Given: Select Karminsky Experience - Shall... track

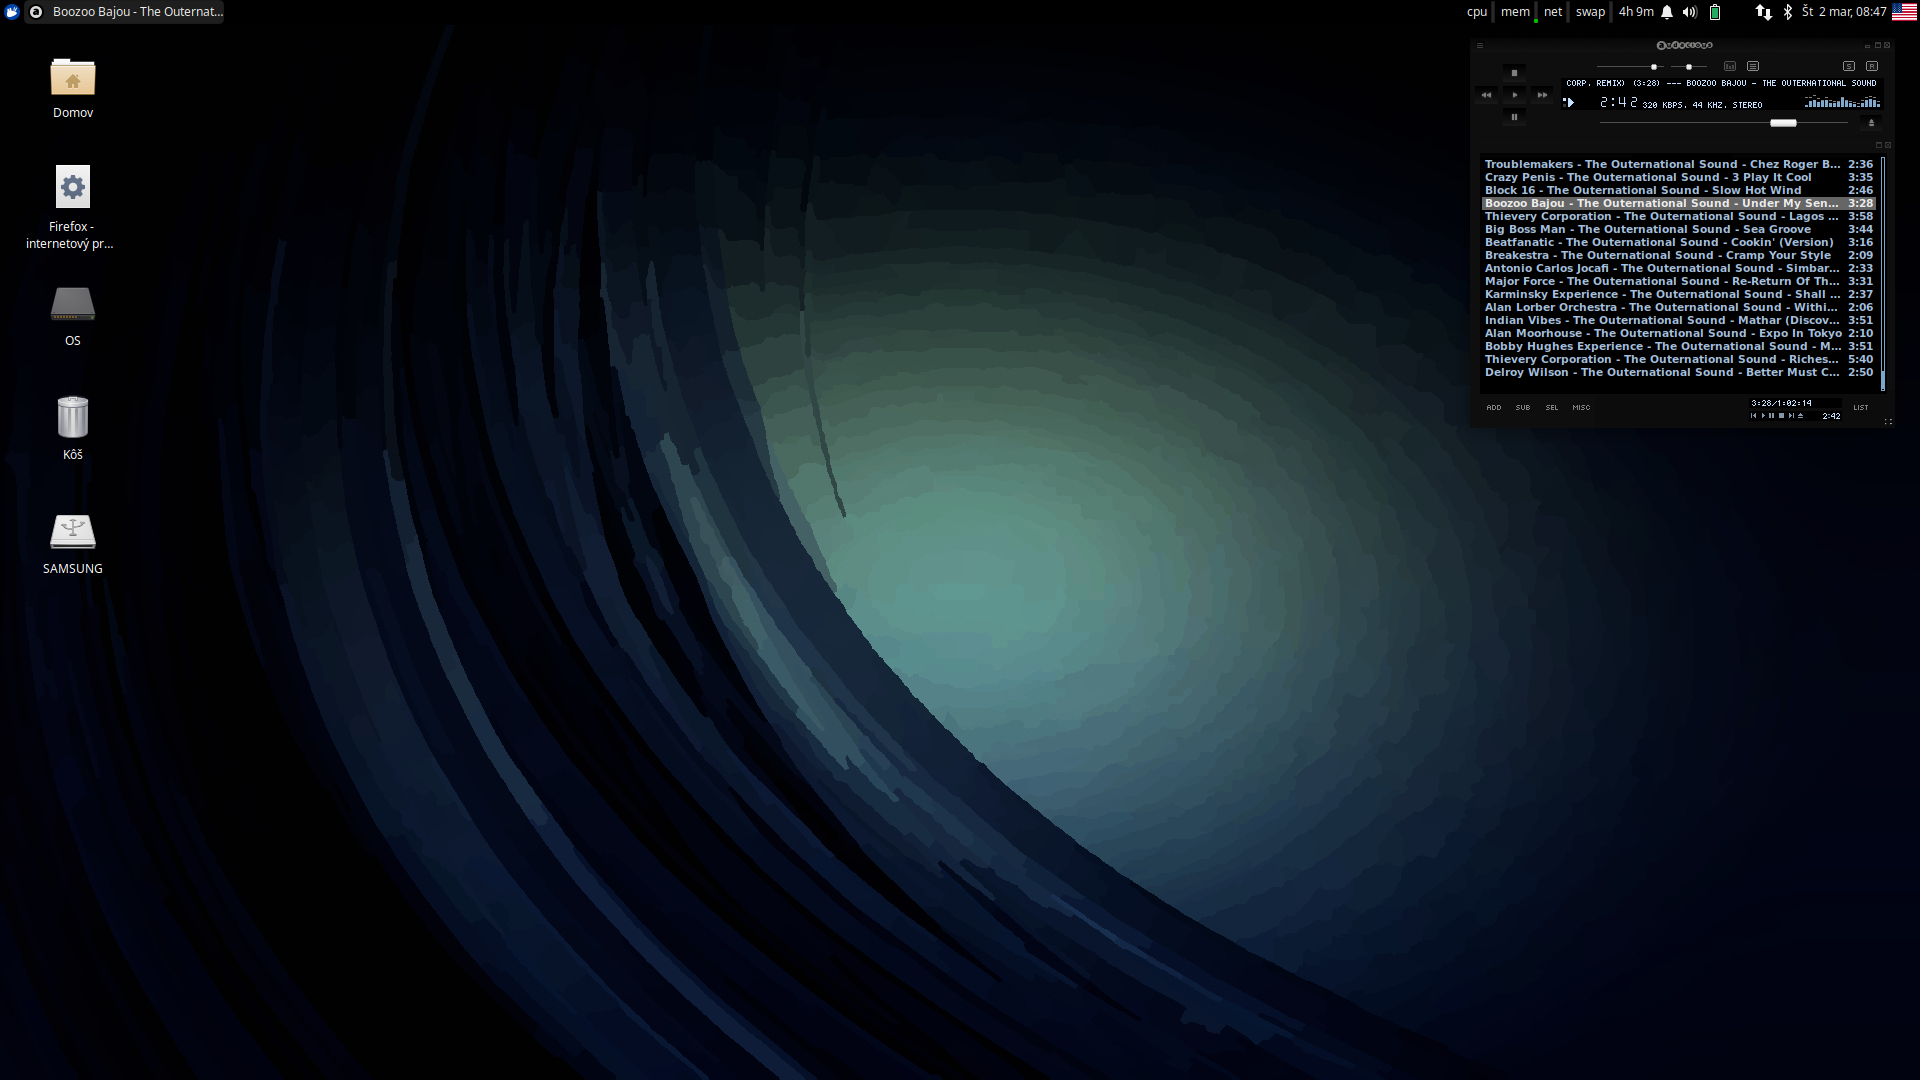Looking at the screenshot, I should click(1678, 294).
